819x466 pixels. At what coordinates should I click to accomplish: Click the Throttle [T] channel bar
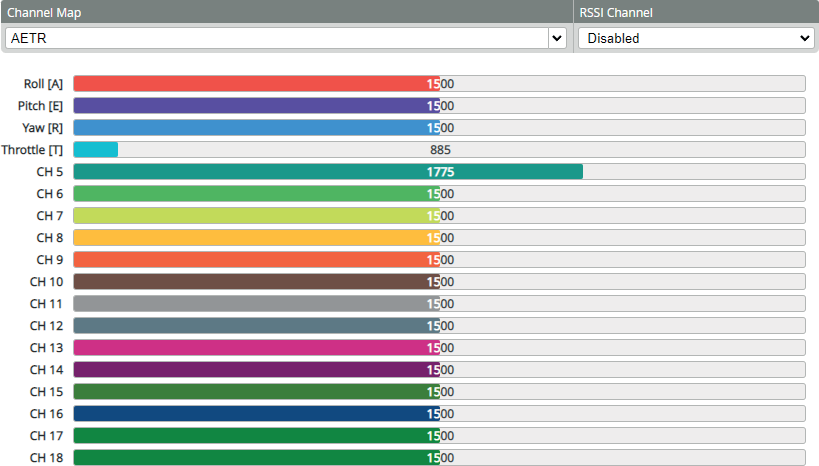(x=439, y=150)
